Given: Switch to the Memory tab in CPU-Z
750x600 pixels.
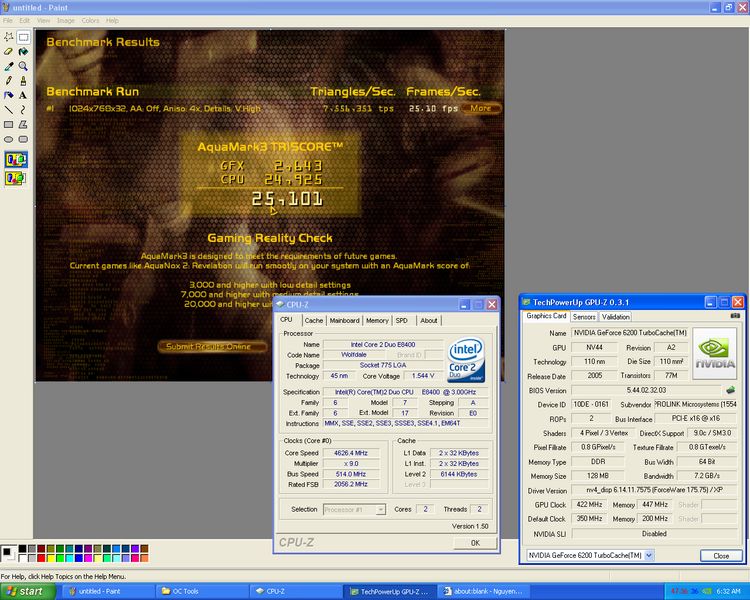Looking at the screenshot, I should click(x=377, y=320).
